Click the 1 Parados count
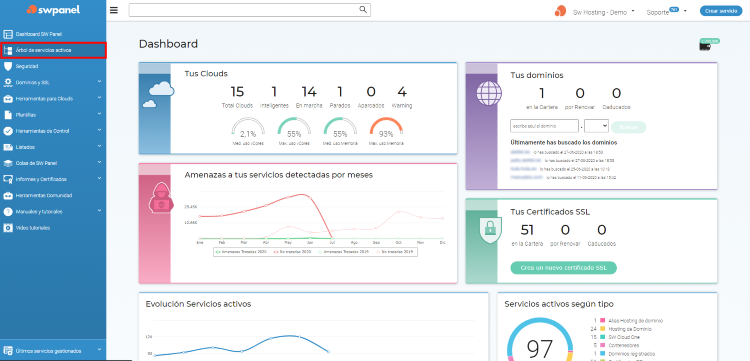This screenshot has width=750, height=361. pos(340,91)
